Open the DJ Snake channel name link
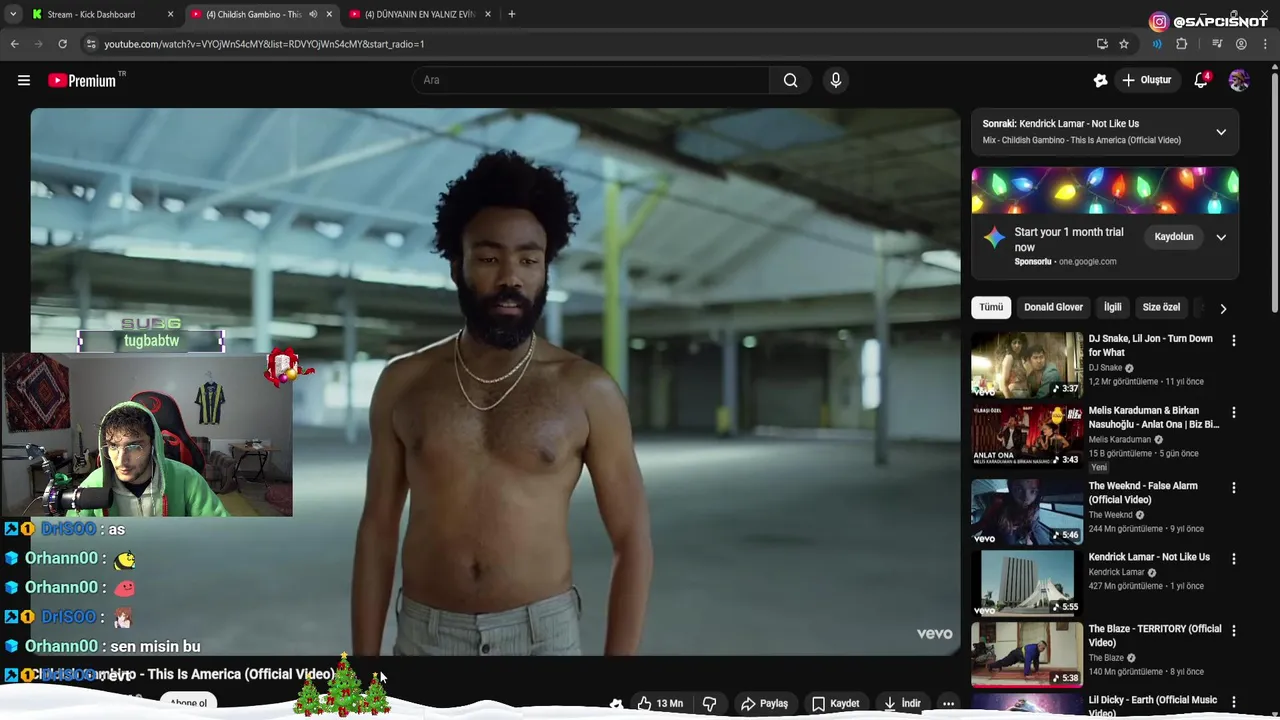 point(1105,368)
